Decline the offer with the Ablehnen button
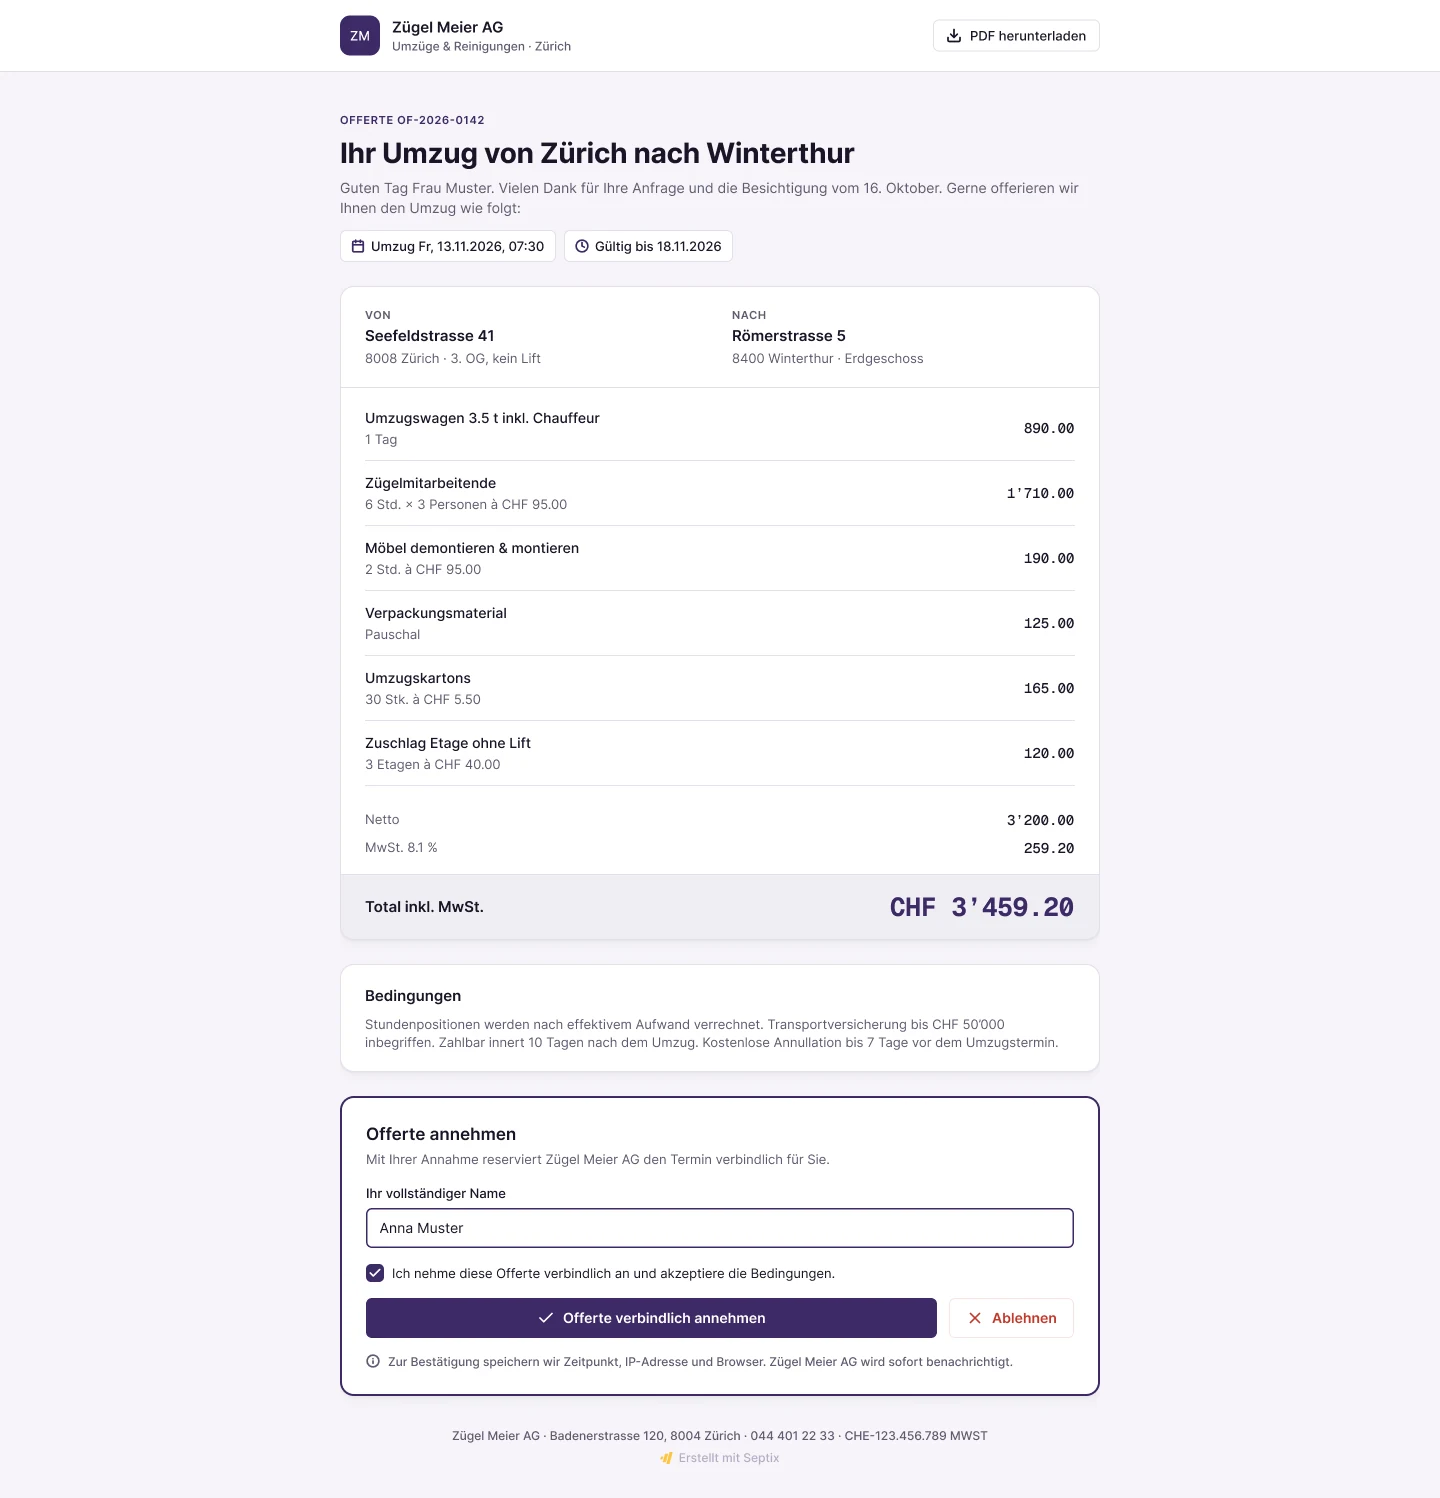 coord(1011,1318)
